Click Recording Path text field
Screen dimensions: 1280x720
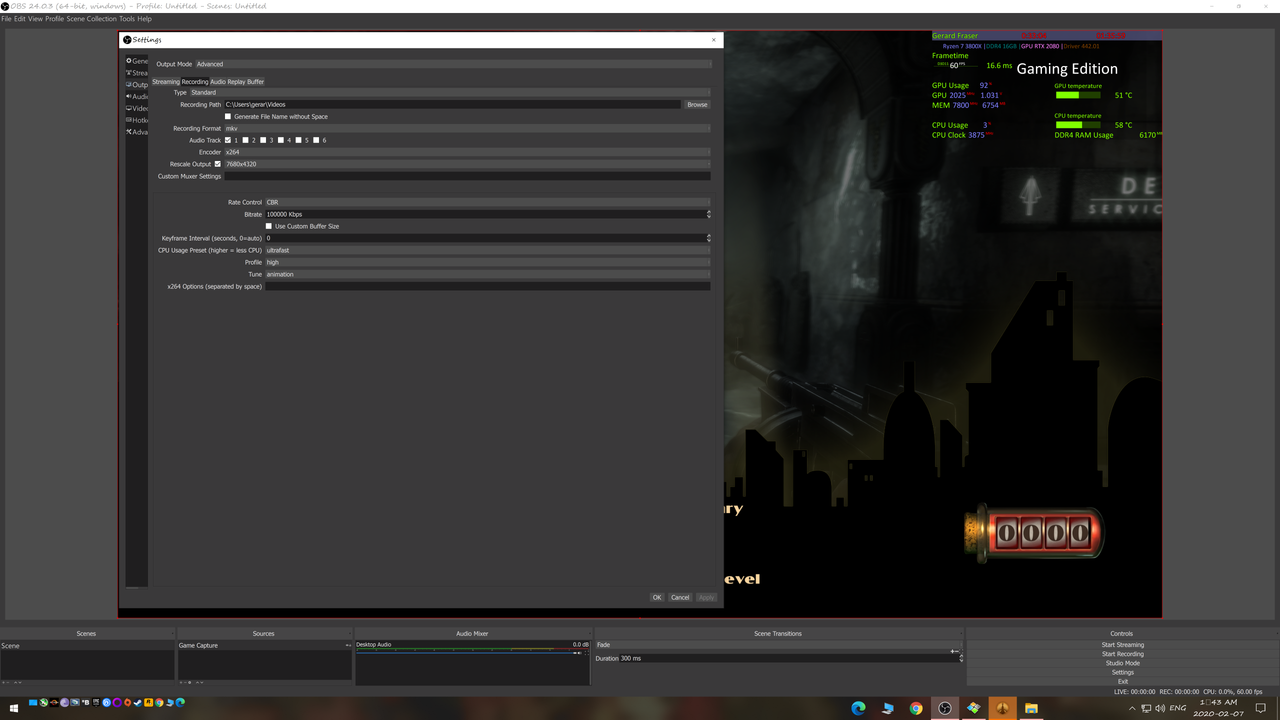tap(452, 104)
